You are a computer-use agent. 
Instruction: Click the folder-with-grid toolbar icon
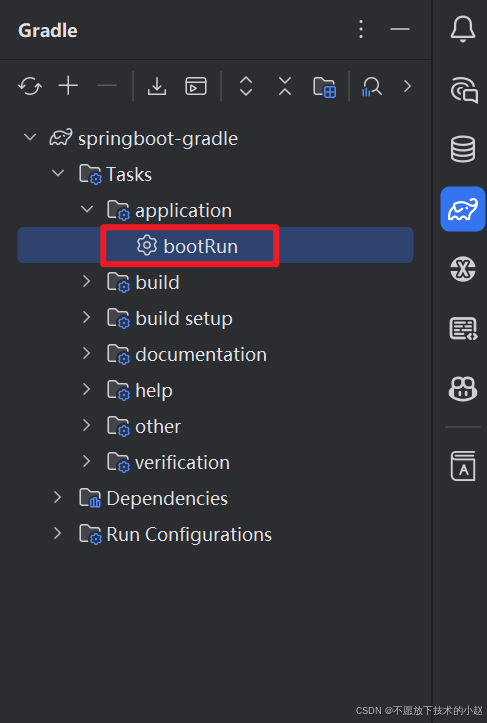(x=324, y=87)
